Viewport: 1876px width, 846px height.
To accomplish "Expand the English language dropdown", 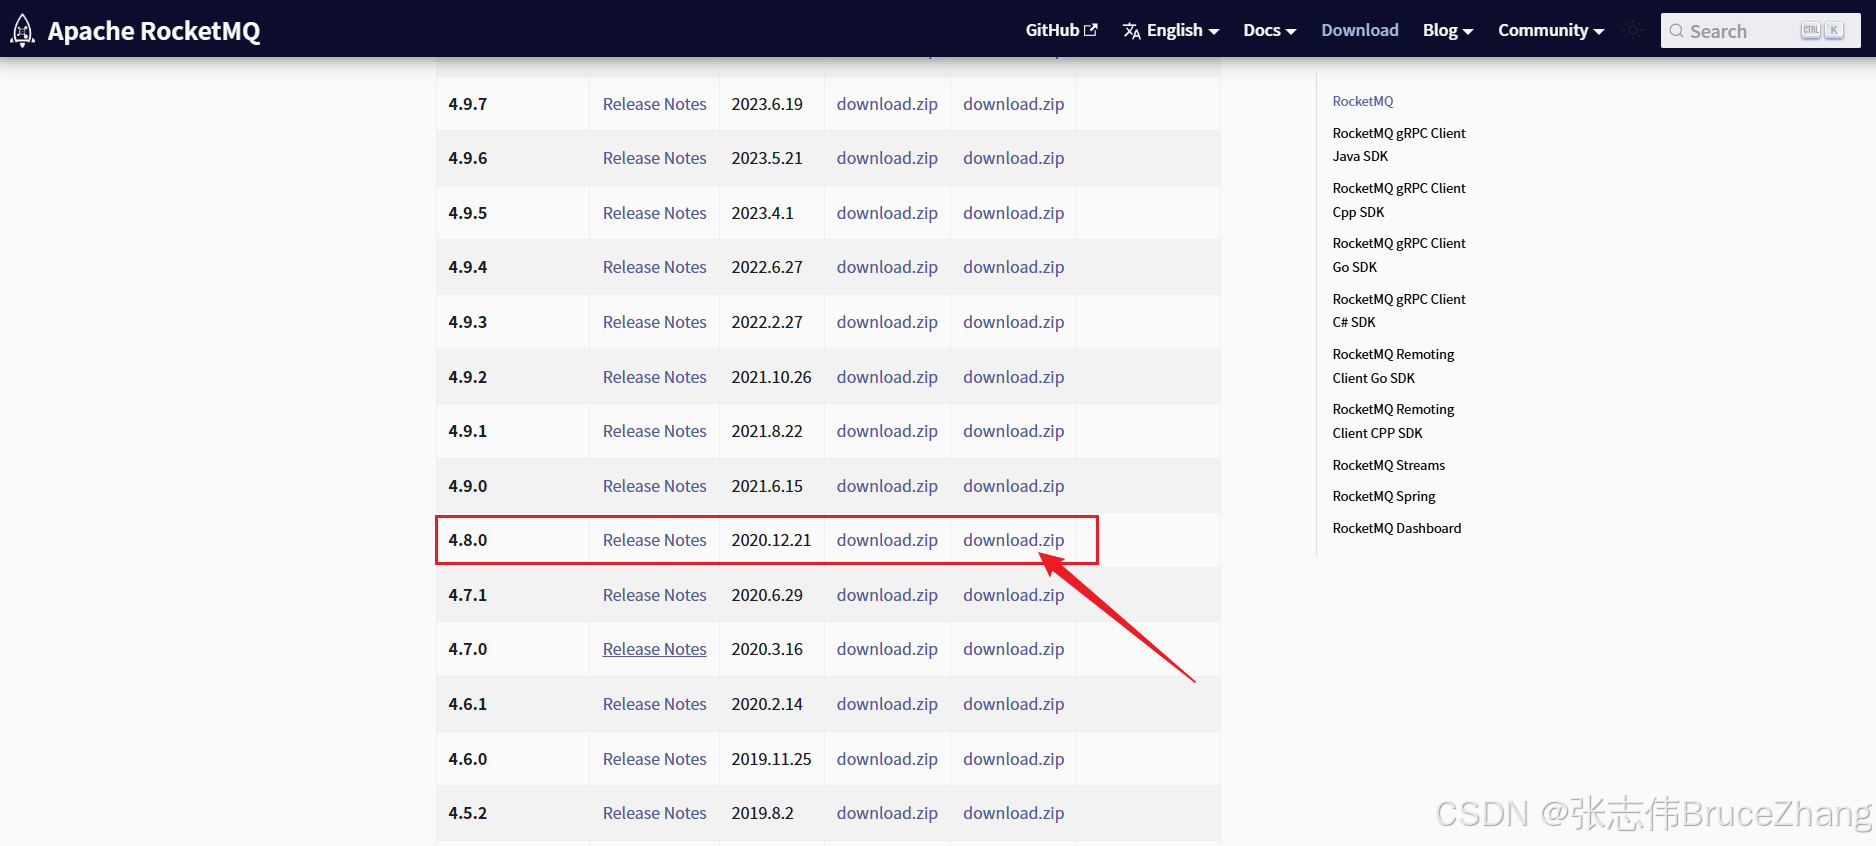I will coord(1171,30).
